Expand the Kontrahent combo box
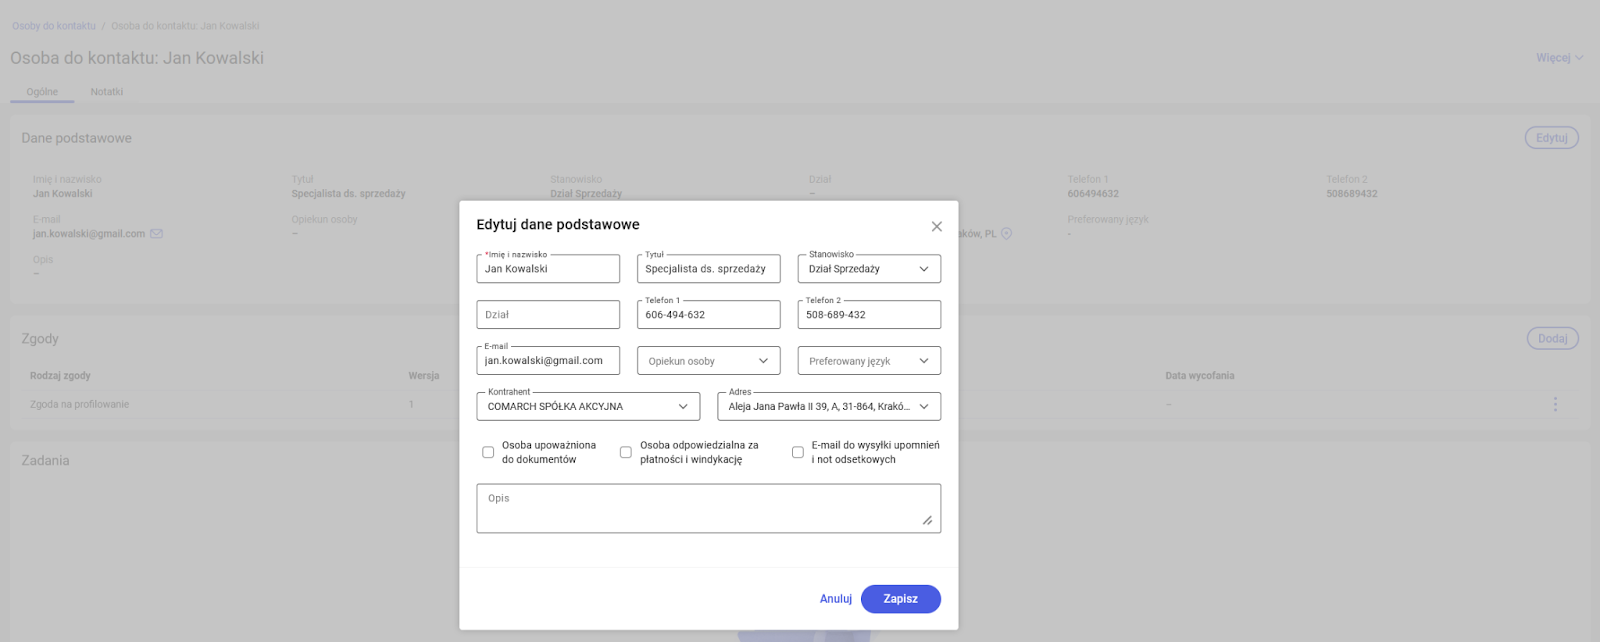The width and height of the screenshot is (1600, 642). tap(683, 407)
